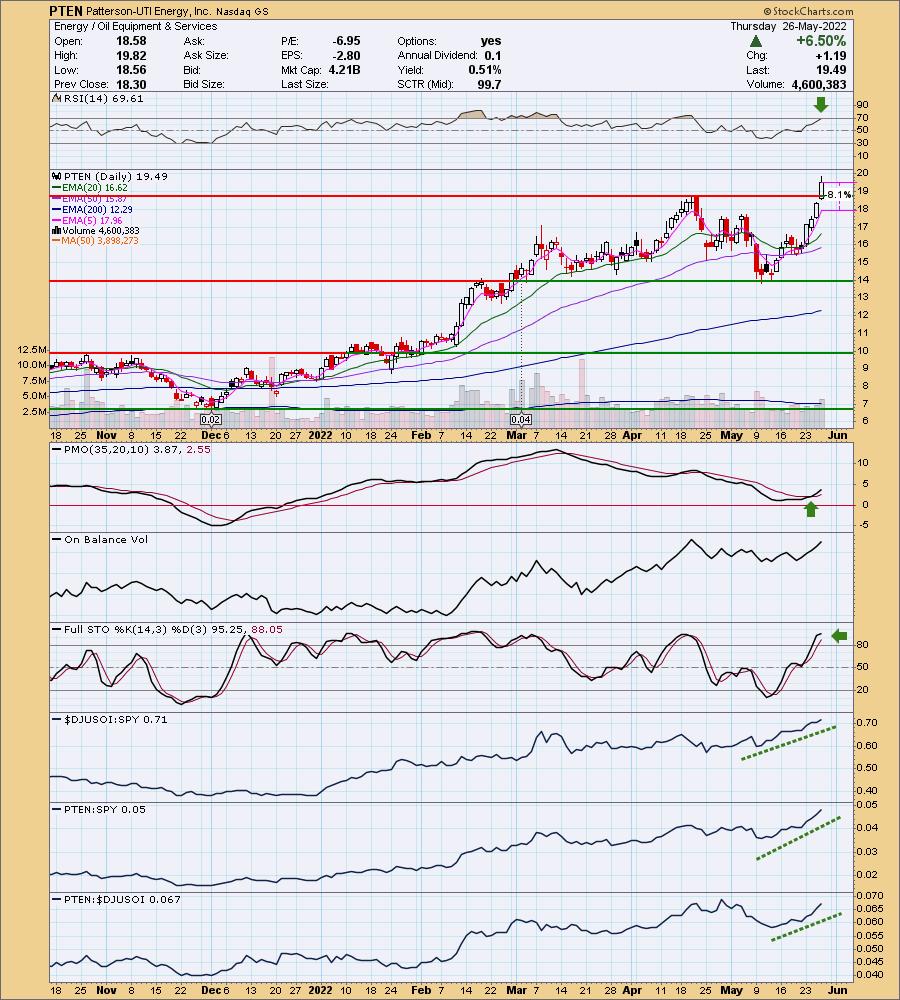Select the Patterson-UTI Energy, Inc. company name
The height and width of the screenshot is (1000, 900).
click(148, 11)
